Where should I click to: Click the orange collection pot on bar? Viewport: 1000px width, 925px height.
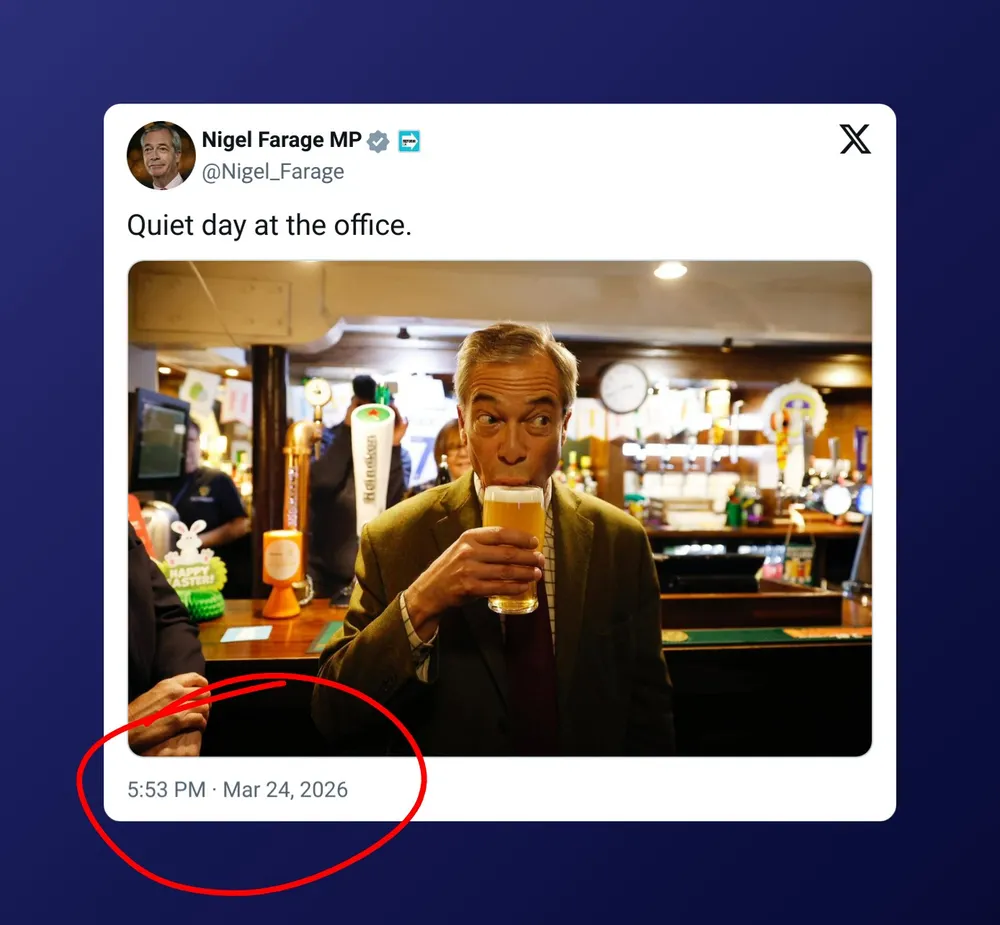[x=282, y=574]
